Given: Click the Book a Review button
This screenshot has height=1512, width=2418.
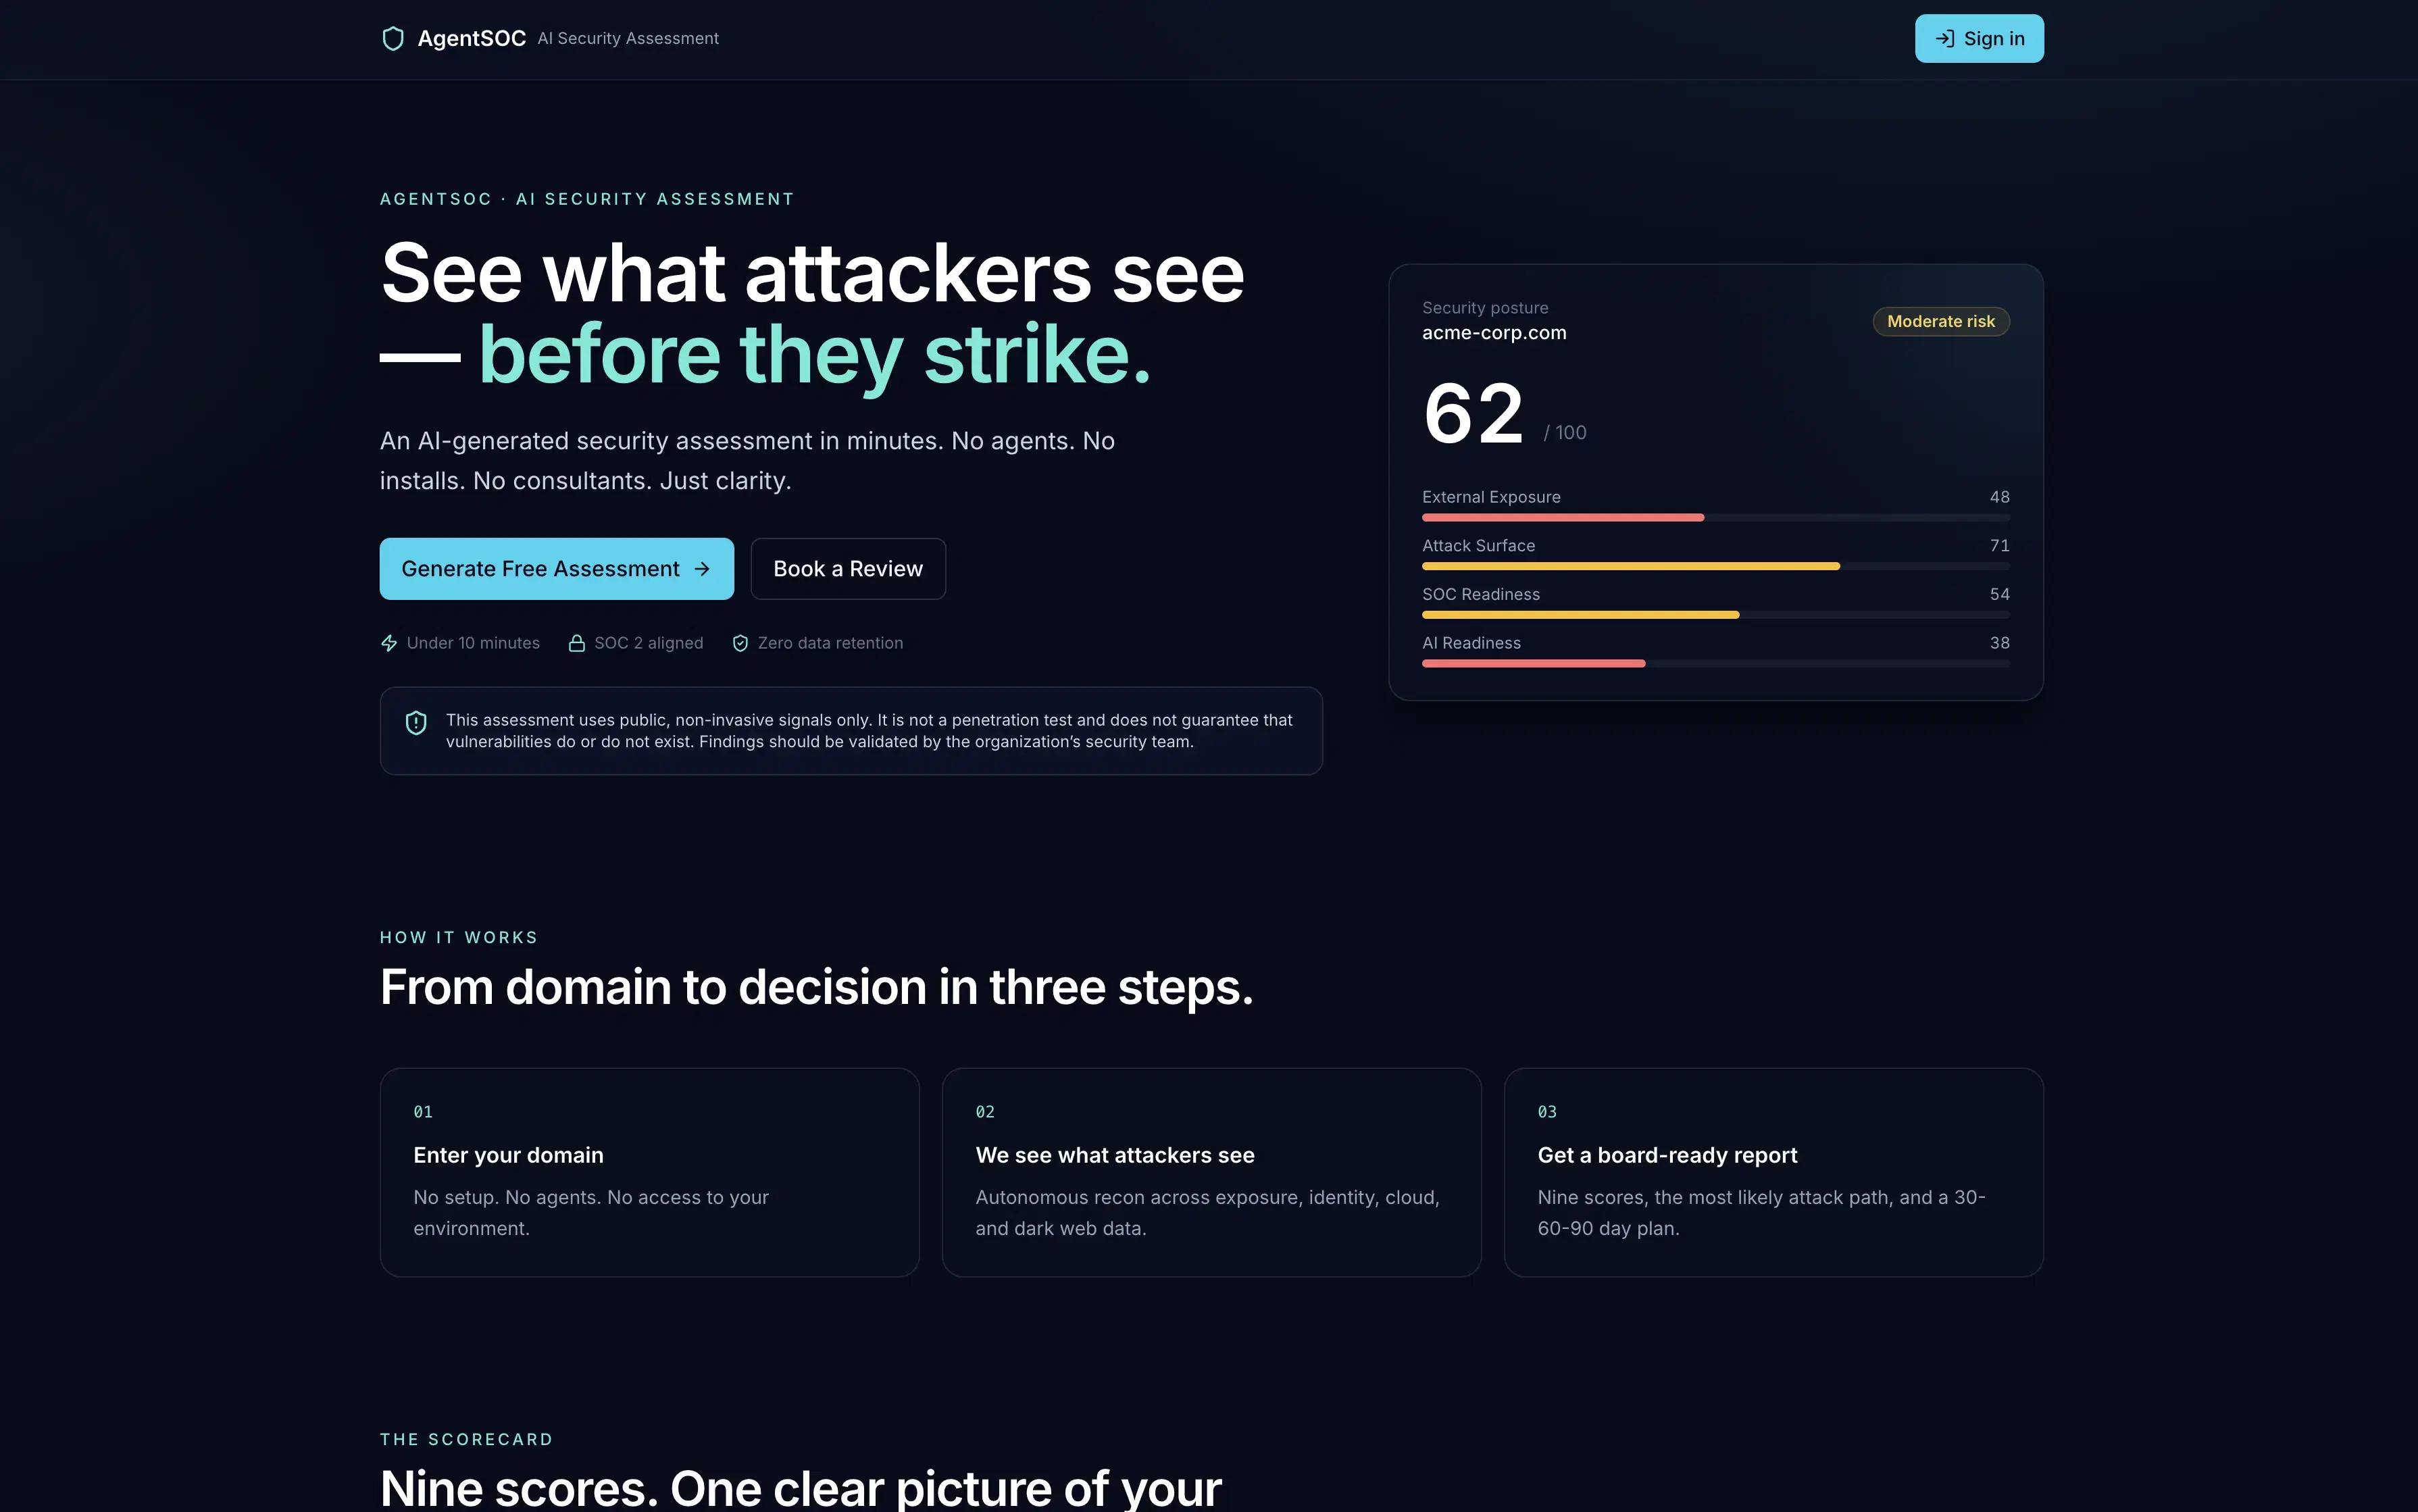Looking at the screenshot, I should pos(848,569).
